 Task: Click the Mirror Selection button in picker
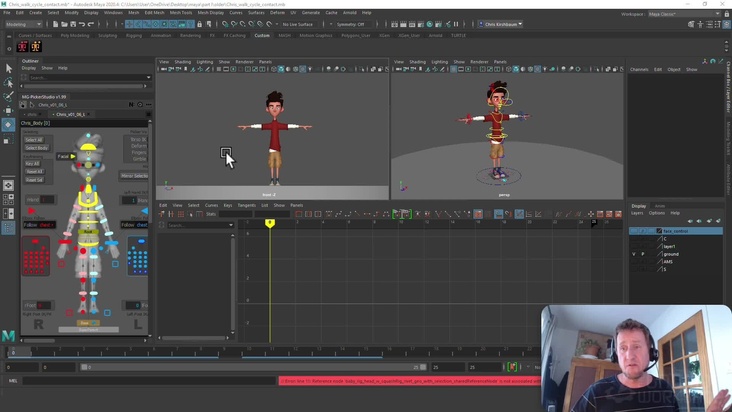pyautogui.click(x=134, y=176)
